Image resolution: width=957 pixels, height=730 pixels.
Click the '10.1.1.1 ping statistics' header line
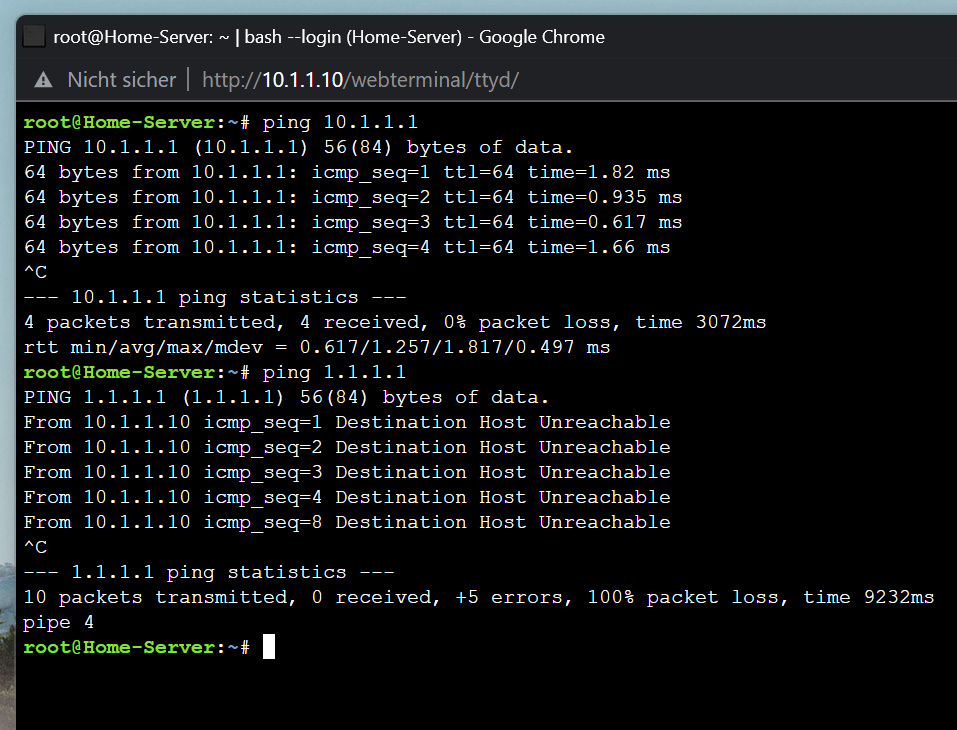tap(215, 297)
